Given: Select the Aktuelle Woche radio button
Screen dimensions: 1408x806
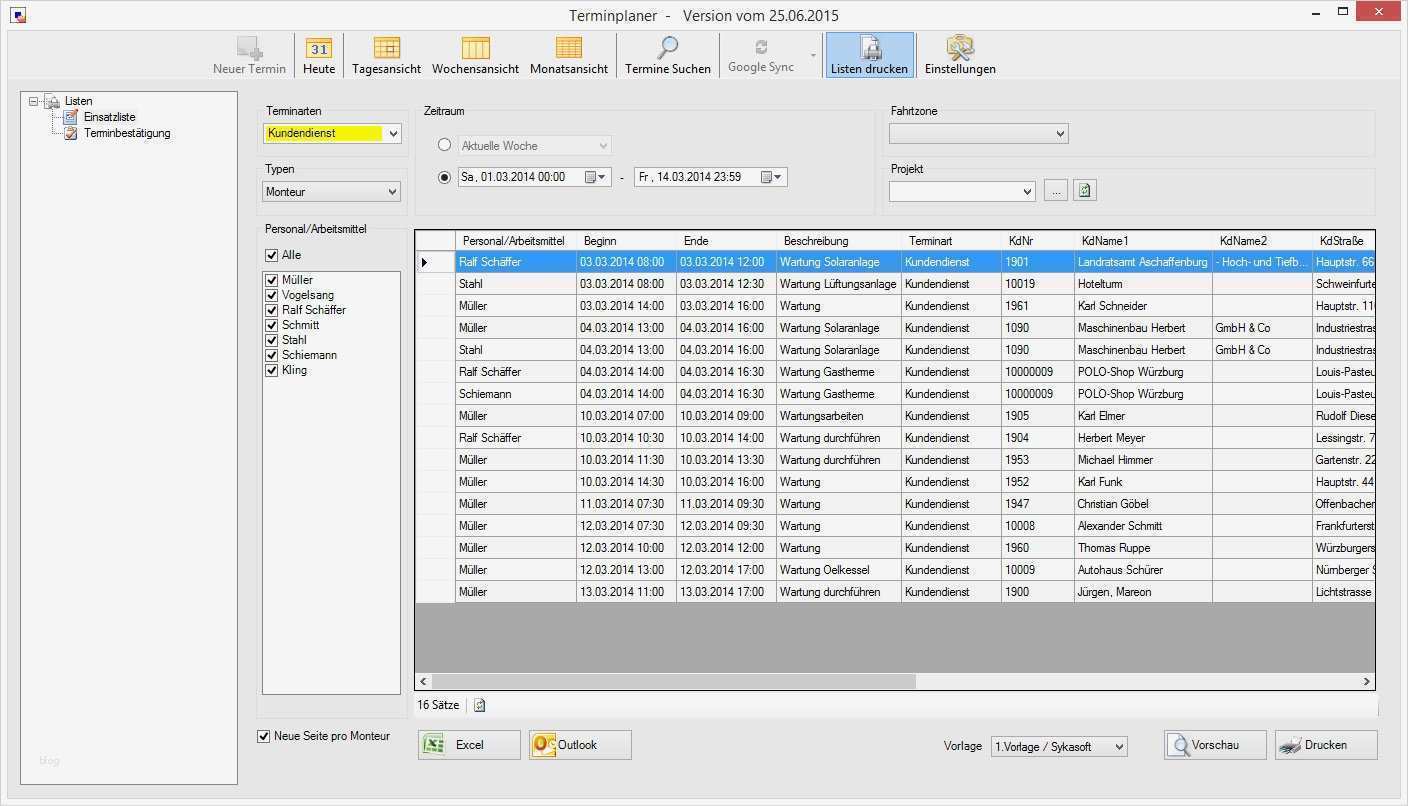Looking at the screenshot, I should coord(445,146).
